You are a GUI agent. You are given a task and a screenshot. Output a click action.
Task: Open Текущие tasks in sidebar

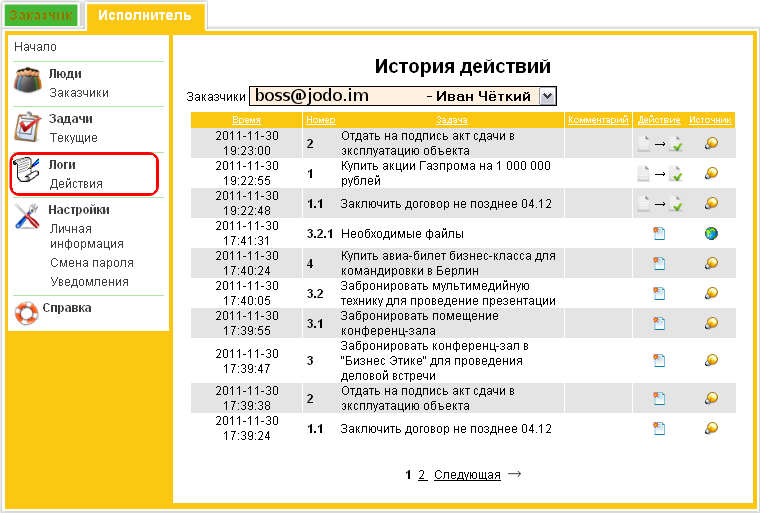[73, 138]
